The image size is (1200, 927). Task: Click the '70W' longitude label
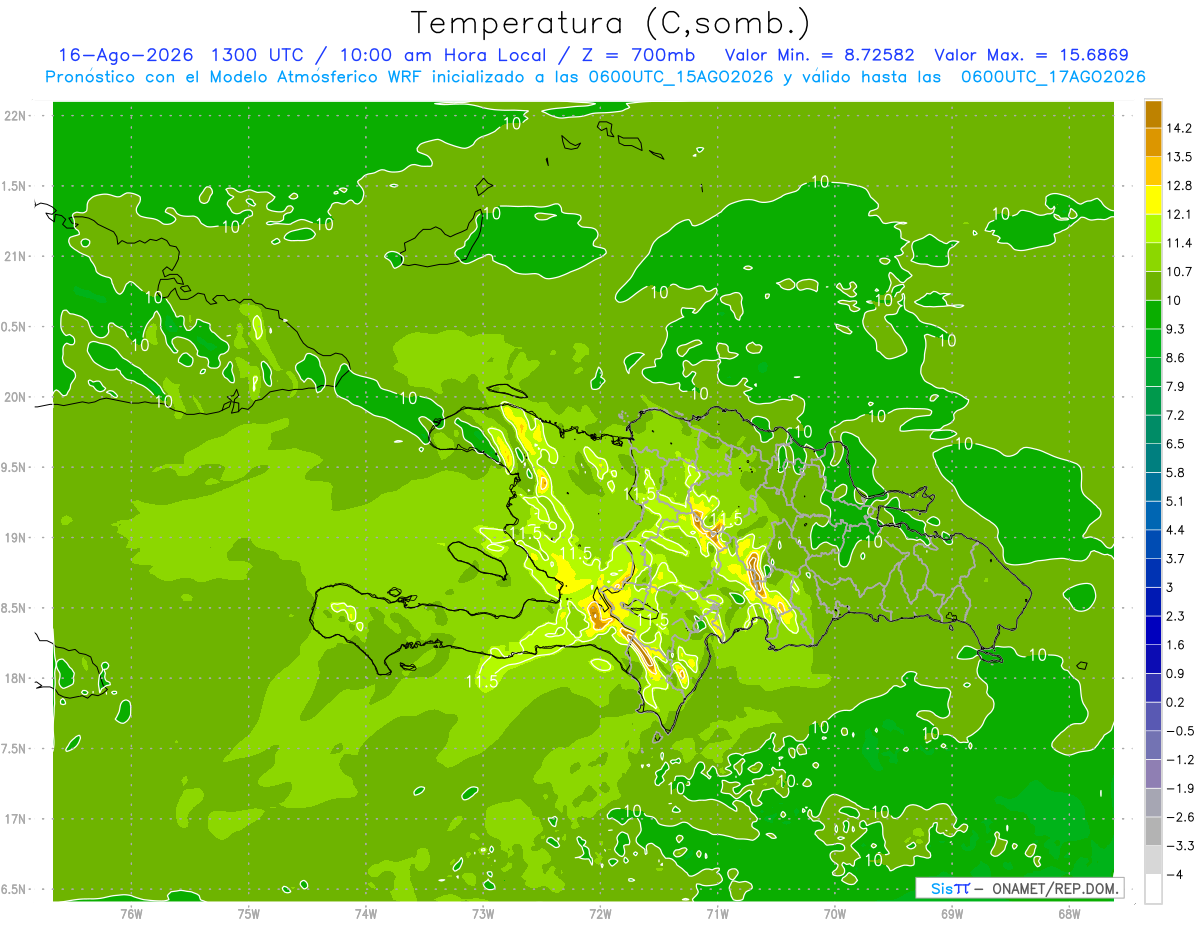835,914
